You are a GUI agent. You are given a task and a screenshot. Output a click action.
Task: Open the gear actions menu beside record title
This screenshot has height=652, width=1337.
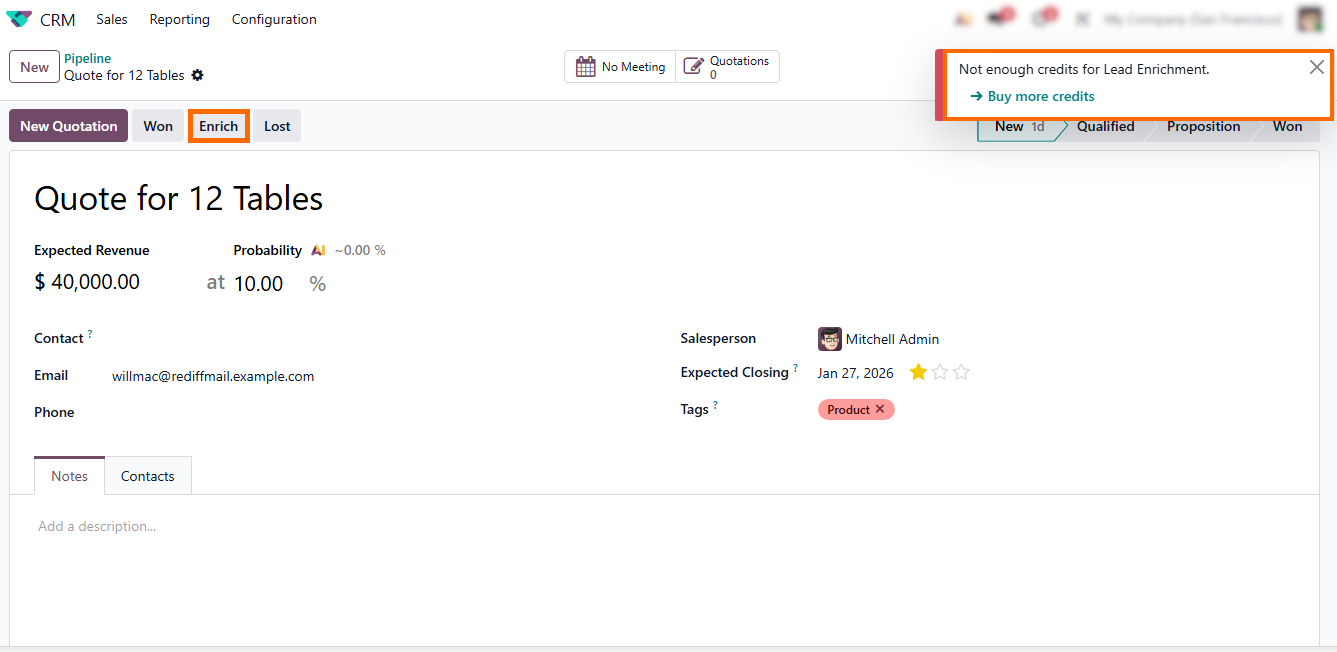(x=197, y=76)
